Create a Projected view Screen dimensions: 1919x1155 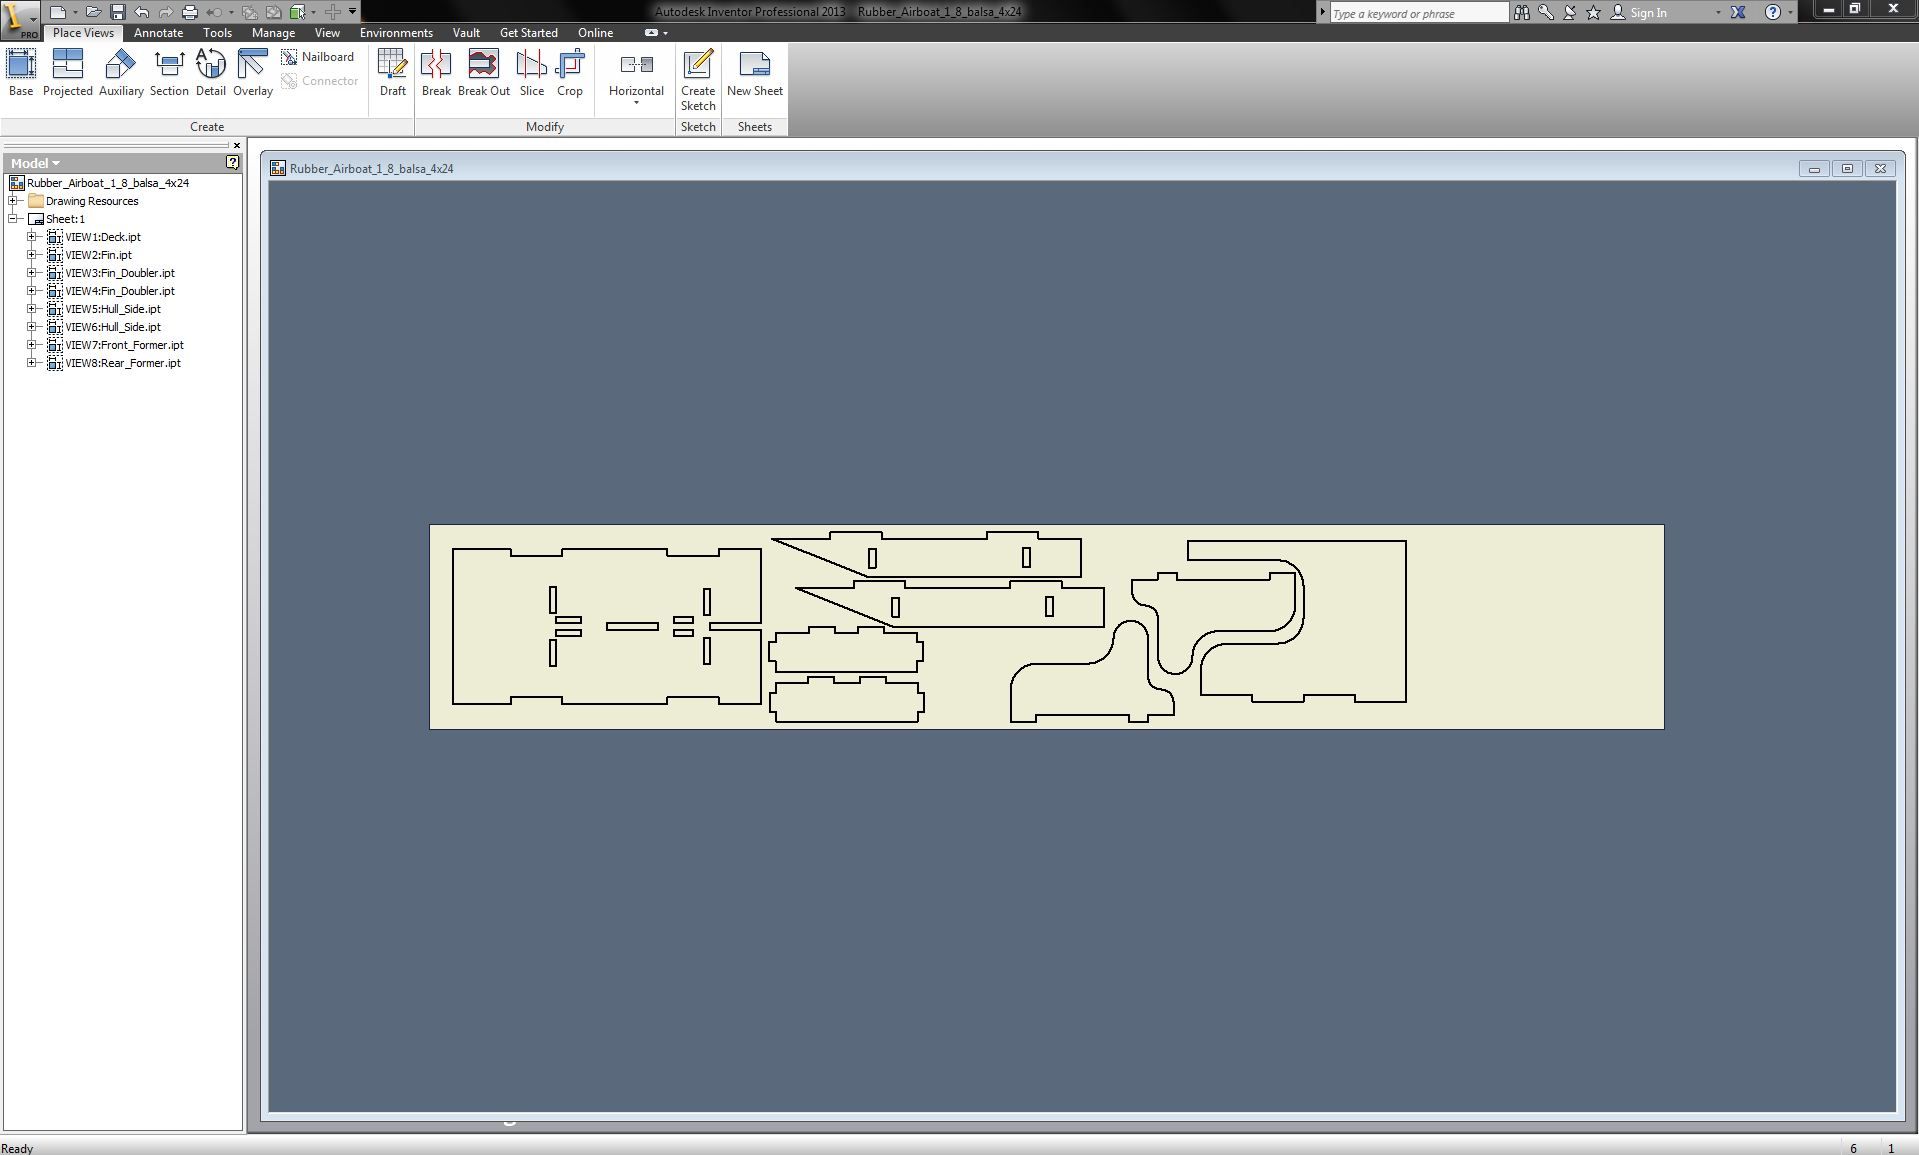click(x=67, y=72)
